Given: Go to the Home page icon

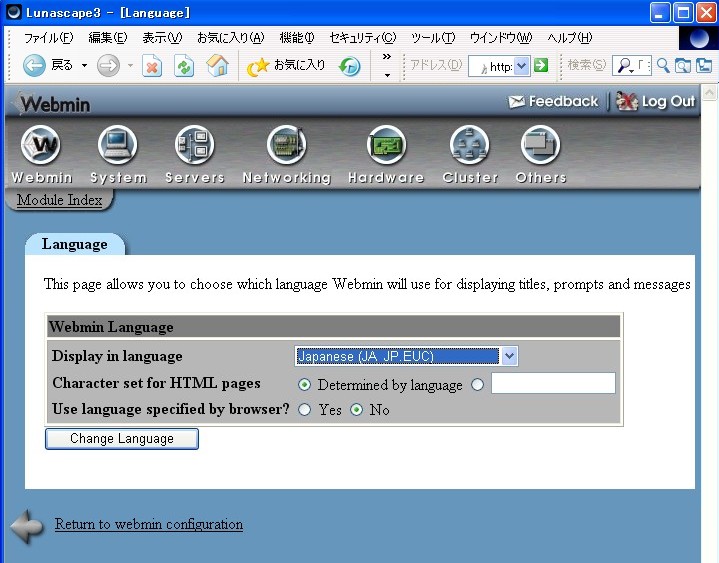Looking at the screenshot, I should pos(217,66).
